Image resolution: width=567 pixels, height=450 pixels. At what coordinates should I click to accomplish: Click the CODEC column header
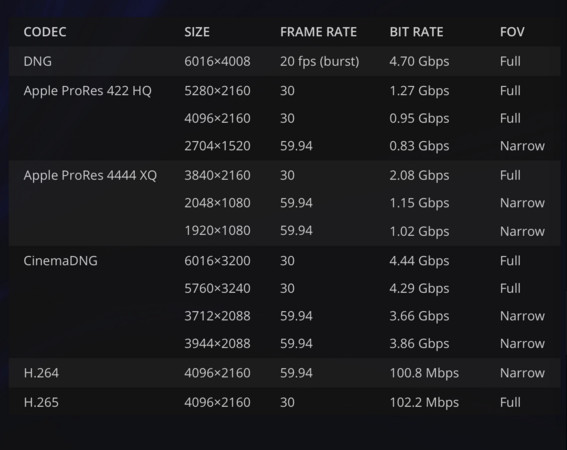(x=45, y=32)
